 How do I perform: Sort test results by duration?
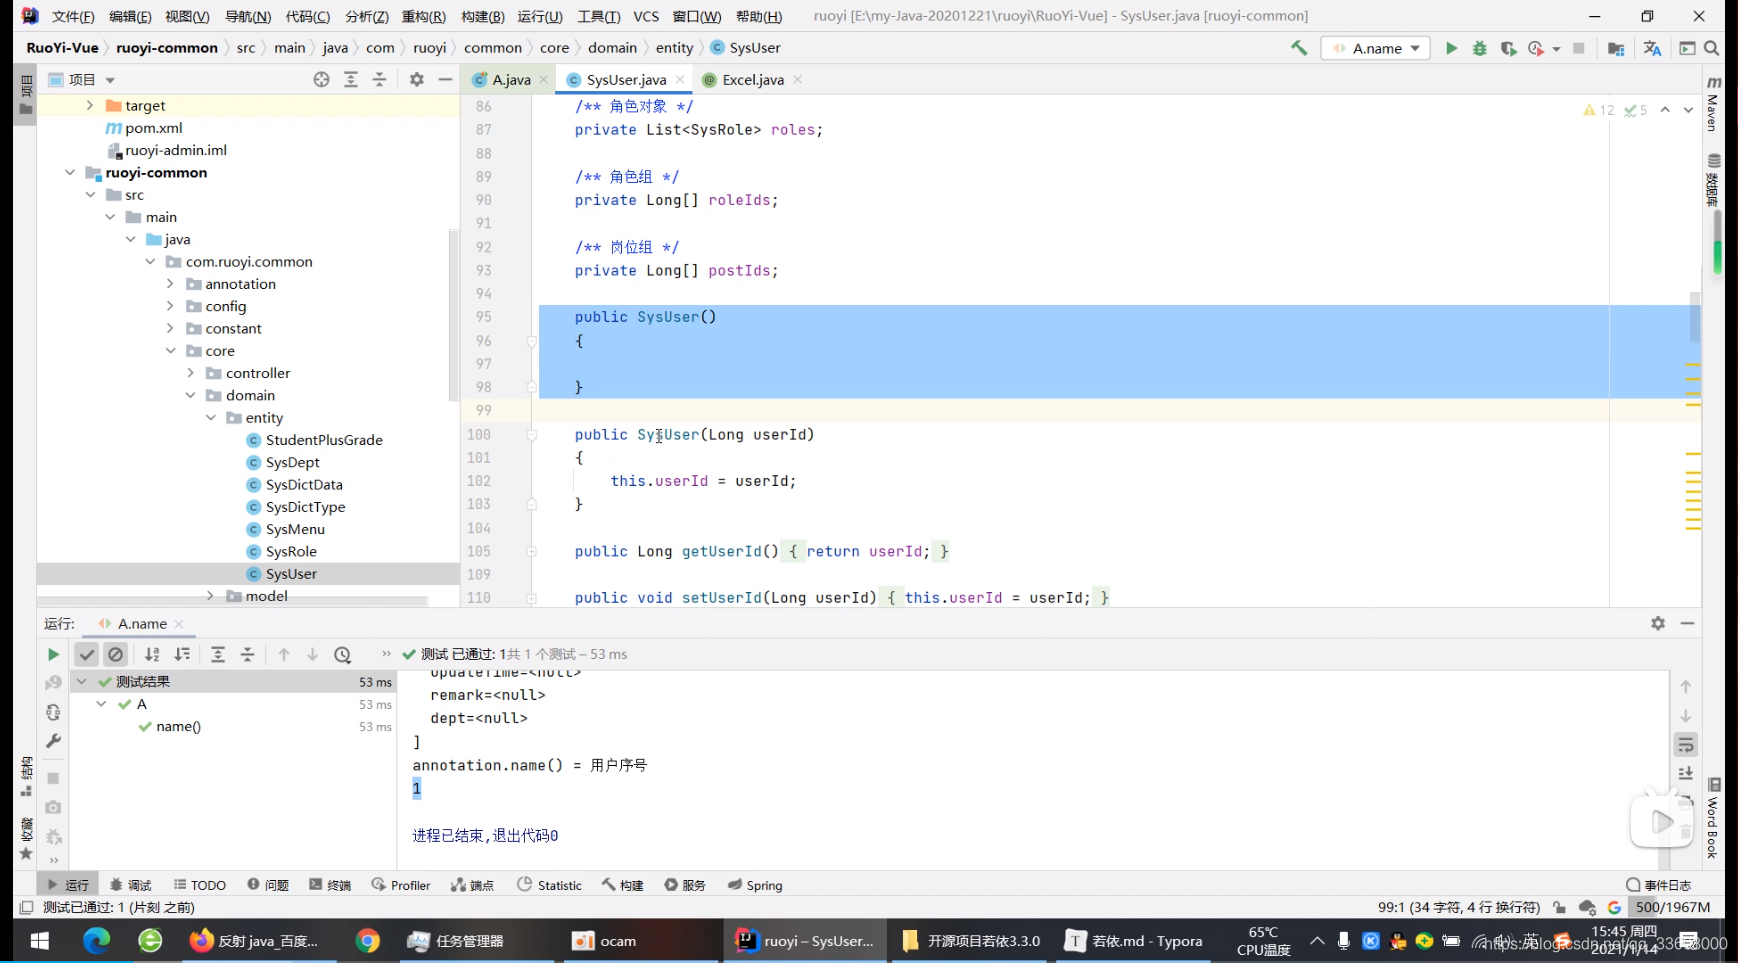click(182, 654)
